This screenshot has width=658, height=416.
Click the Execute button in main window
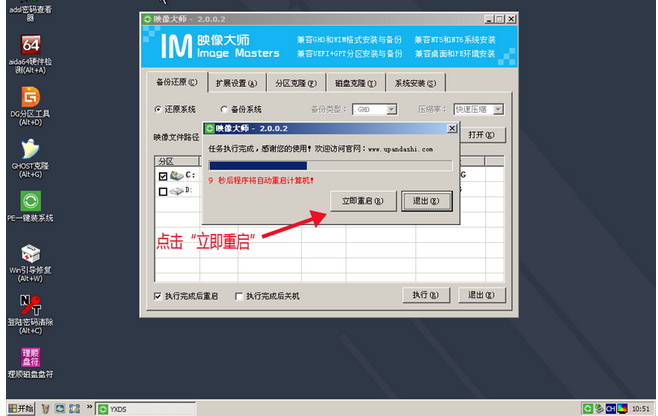pos(426,295)
